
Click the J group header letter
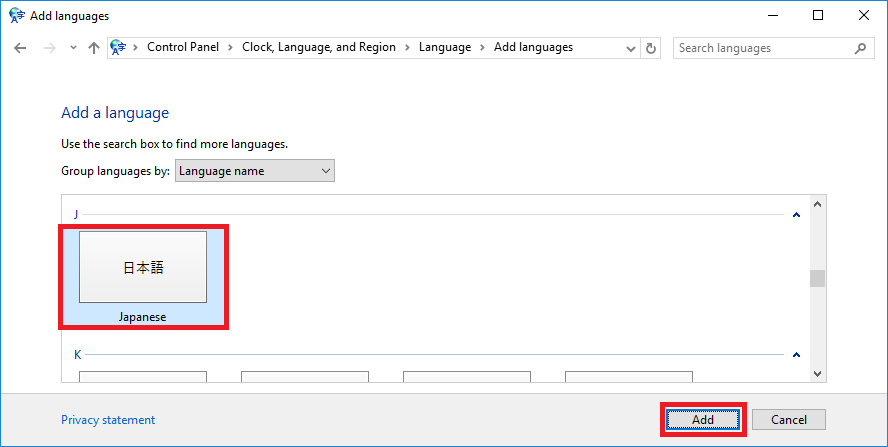coord(76,214)
